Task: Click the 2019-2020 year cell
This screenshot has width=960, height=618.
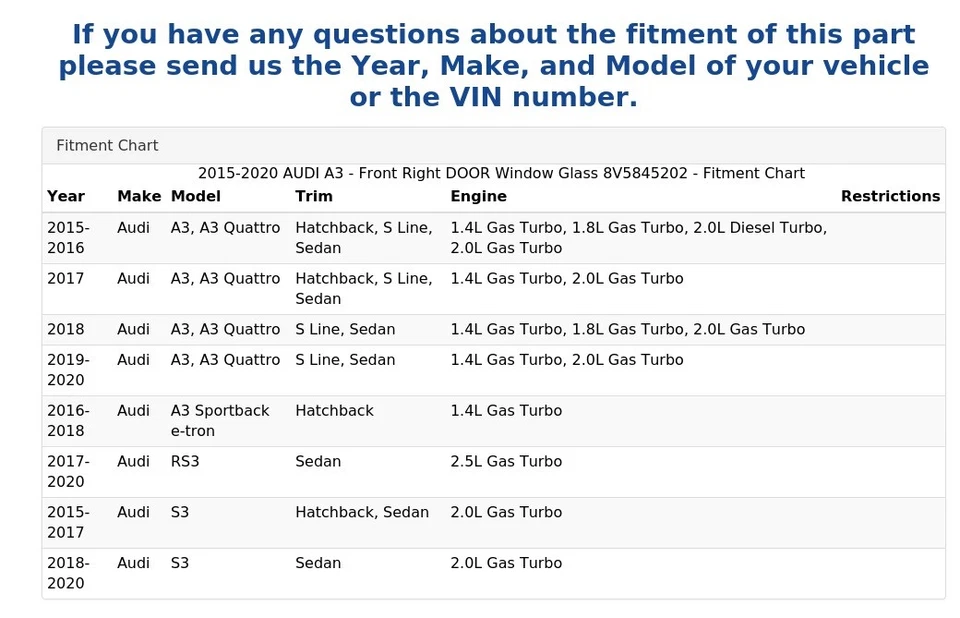Action: point(68,370)
